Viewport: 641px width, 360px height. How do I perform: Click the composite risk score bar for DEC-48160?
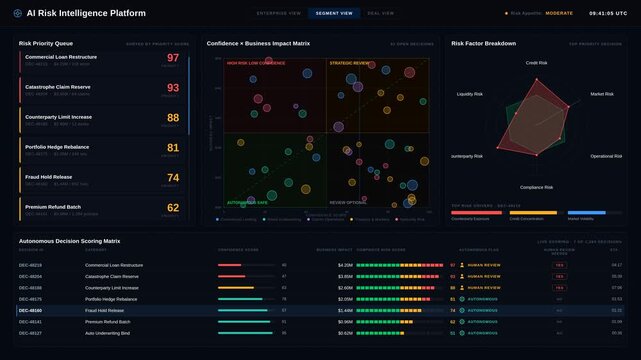click(x=400, y=311)
